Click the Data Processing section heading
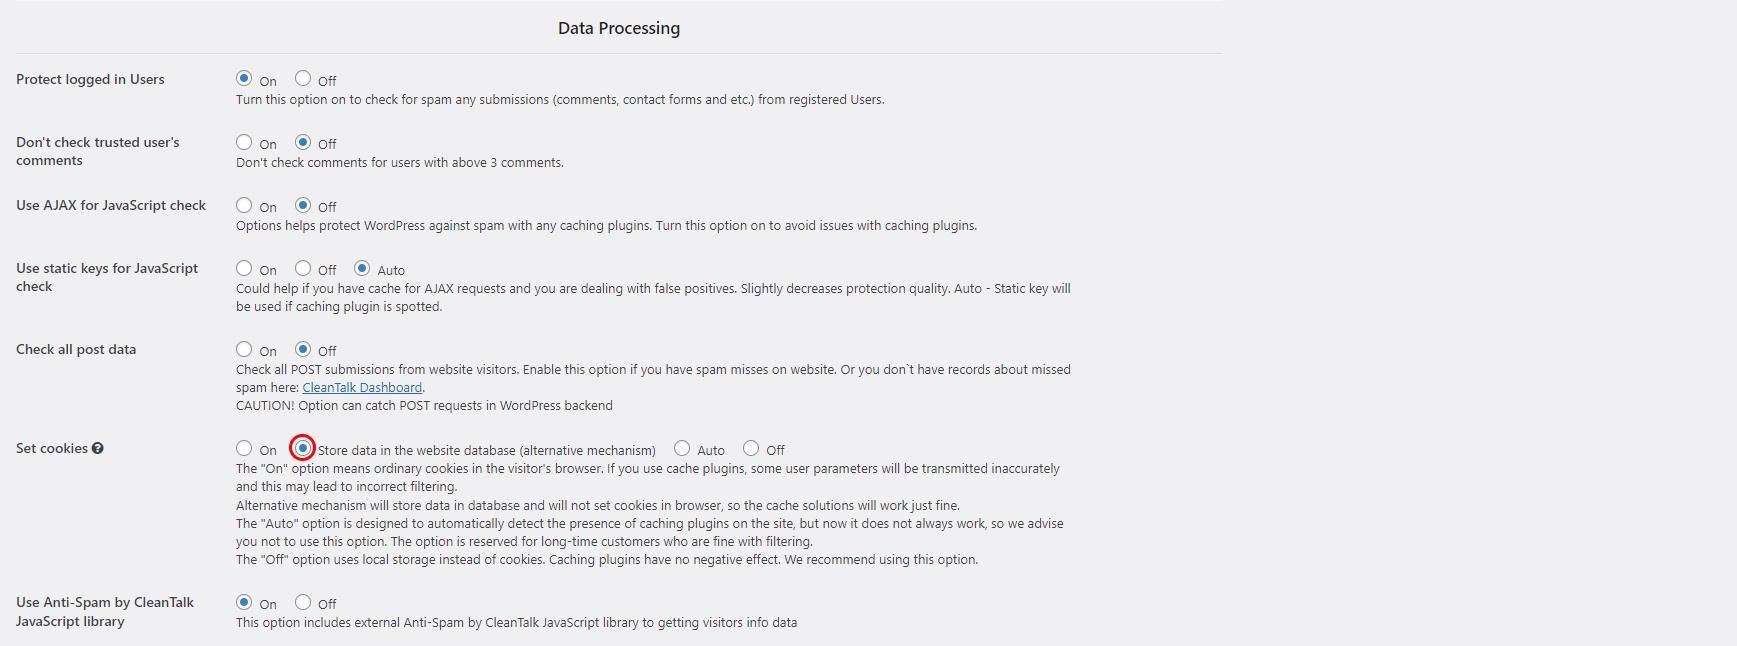Viewport: 1737px width, 646px height. (x=619, y=28)
